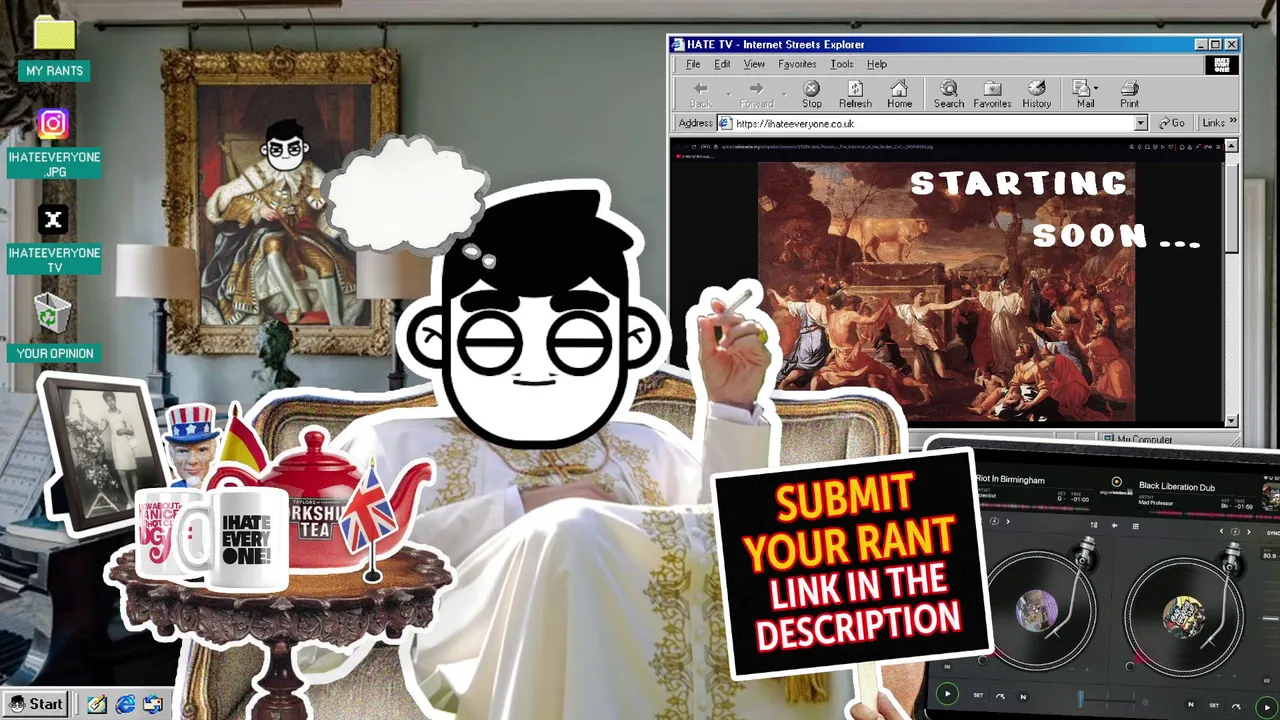Refresh the HATE TV page

tap(855, 95)
